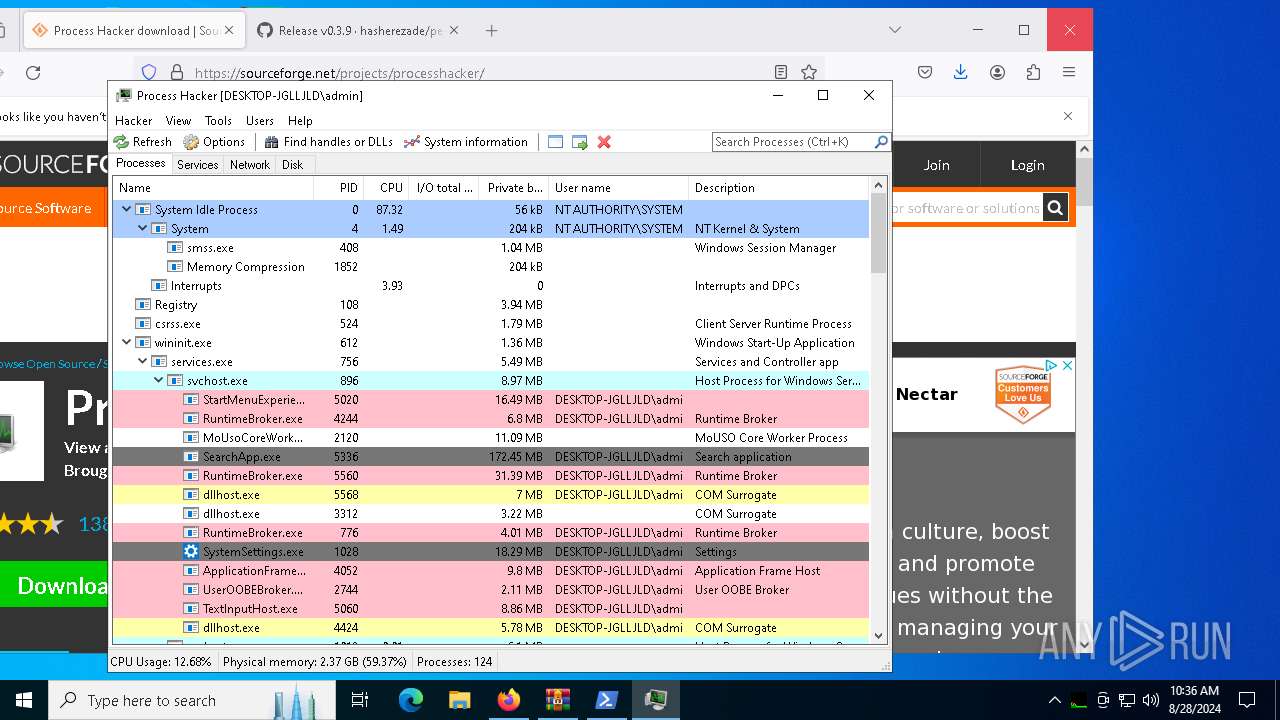Collapse the wininit.exe tree node
This screenshot has width=1280, height=720.
point(127,342)
